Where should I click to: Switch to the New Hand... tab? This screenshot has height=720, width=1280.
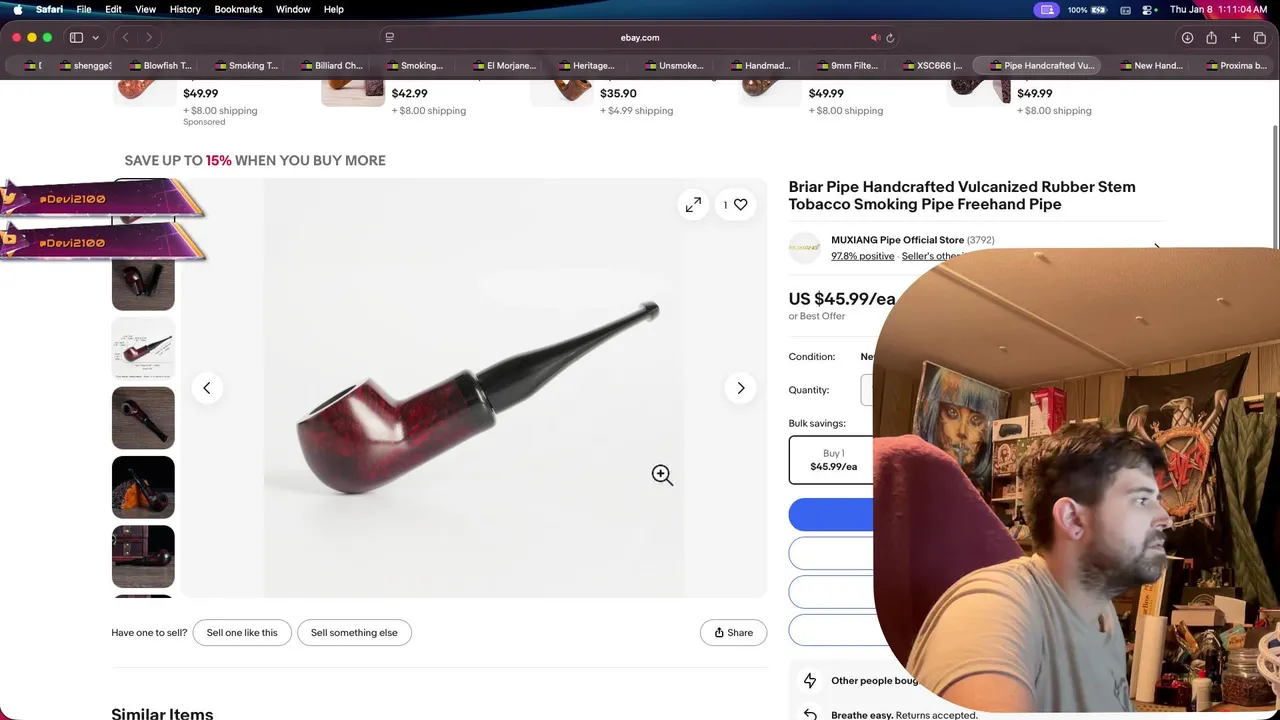(x=1151, y=66)
